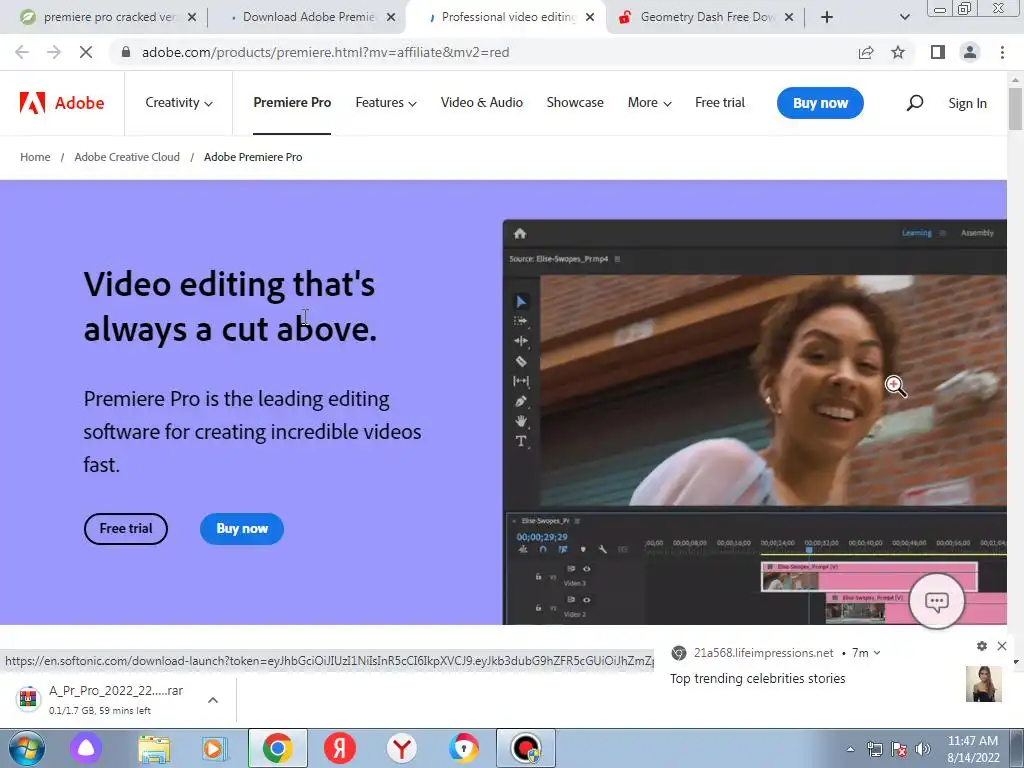The image size is (1024, 768).
Task: Stop loading the page
Action: coord(86,52)
